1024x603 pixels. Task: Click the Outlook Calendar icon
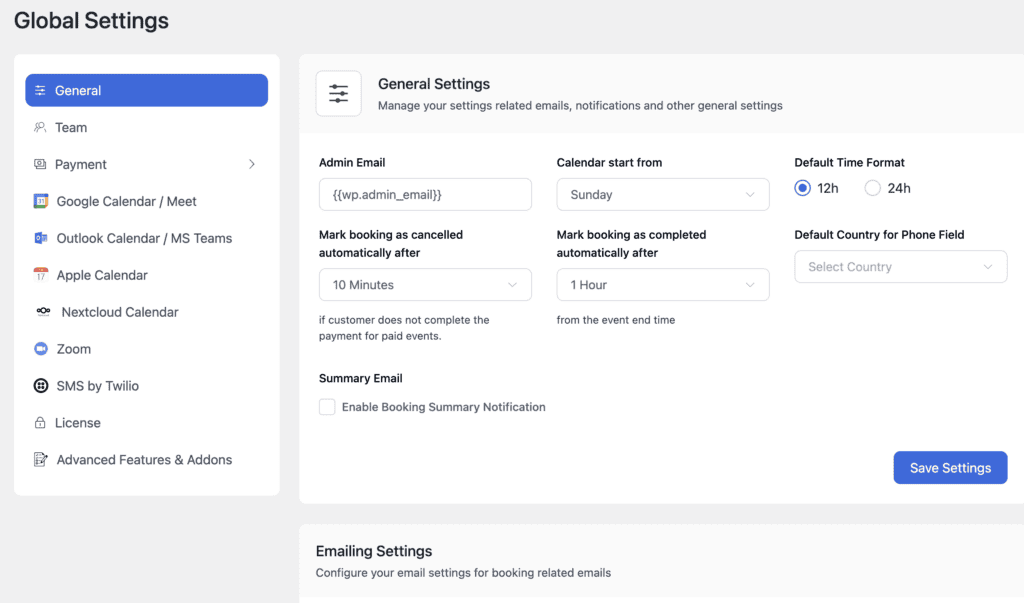coord(40,238)
